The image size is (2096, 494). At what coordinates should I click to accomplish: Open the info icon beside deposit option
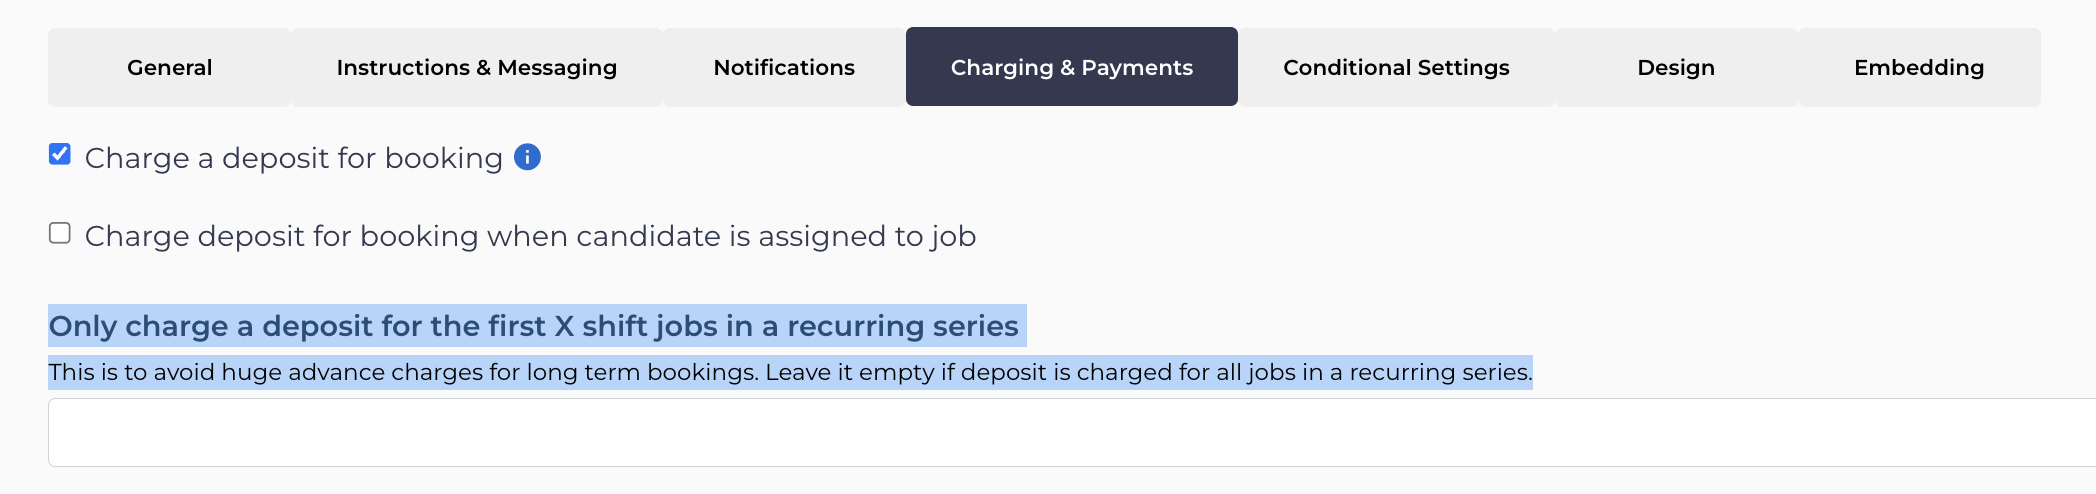click(x=527, y=157)
